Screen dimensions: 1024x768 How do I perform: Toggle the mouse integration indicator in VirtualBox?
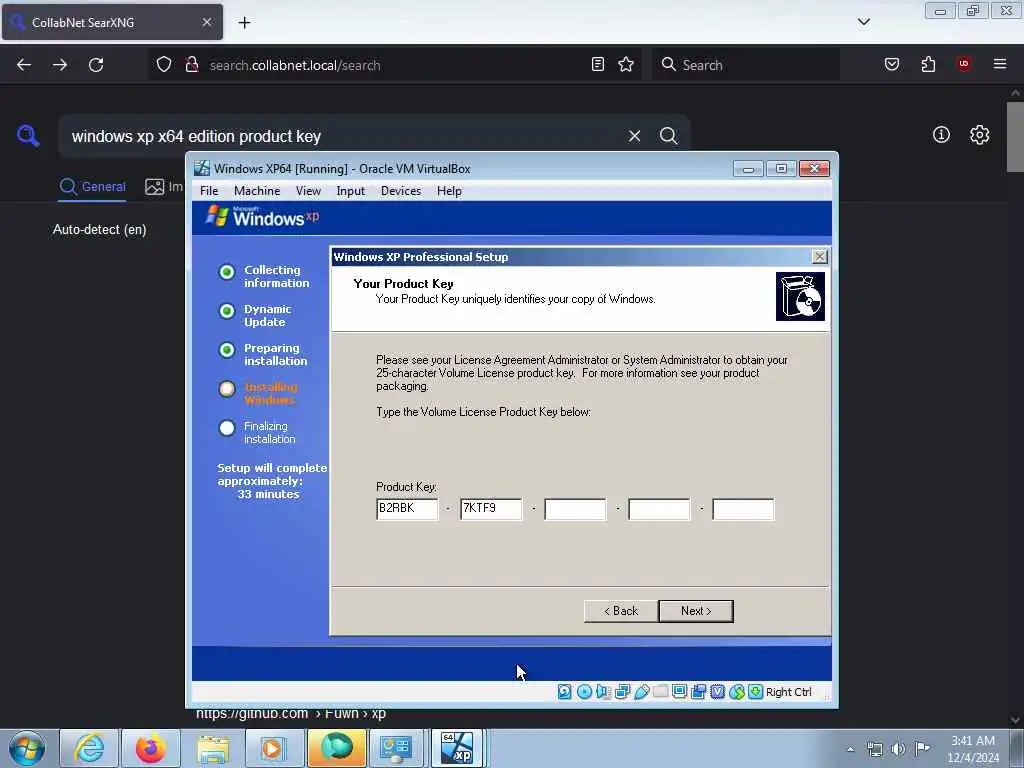click(x=737, y=692)
